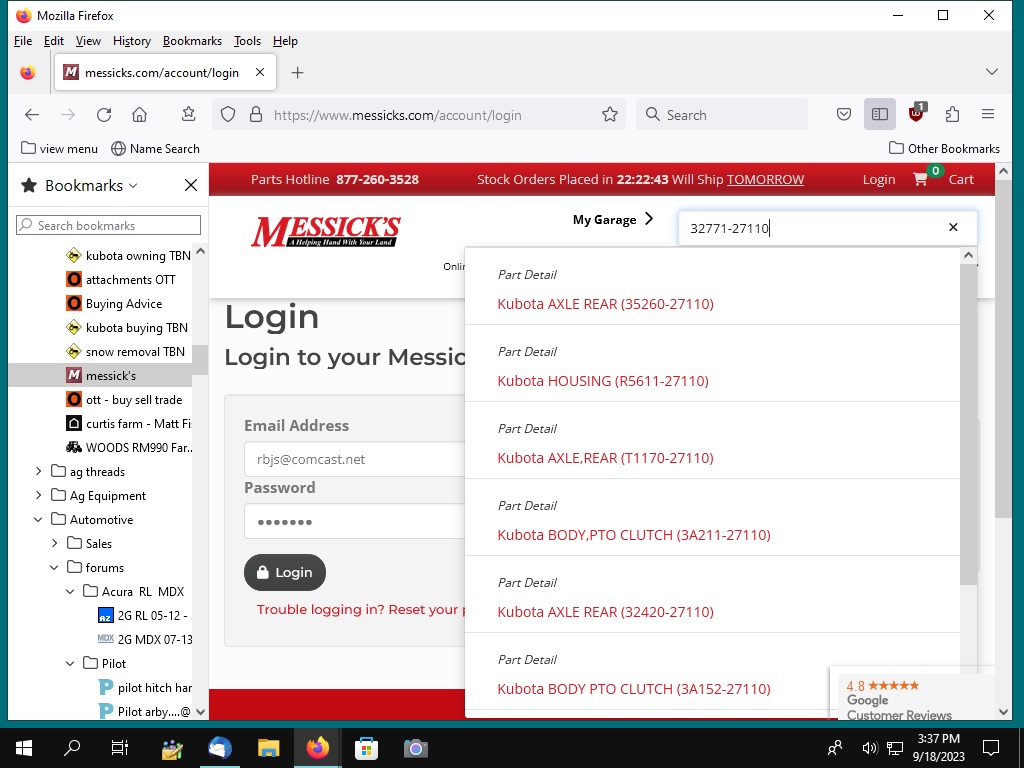View site security padlock information

[x=256, y=115]
